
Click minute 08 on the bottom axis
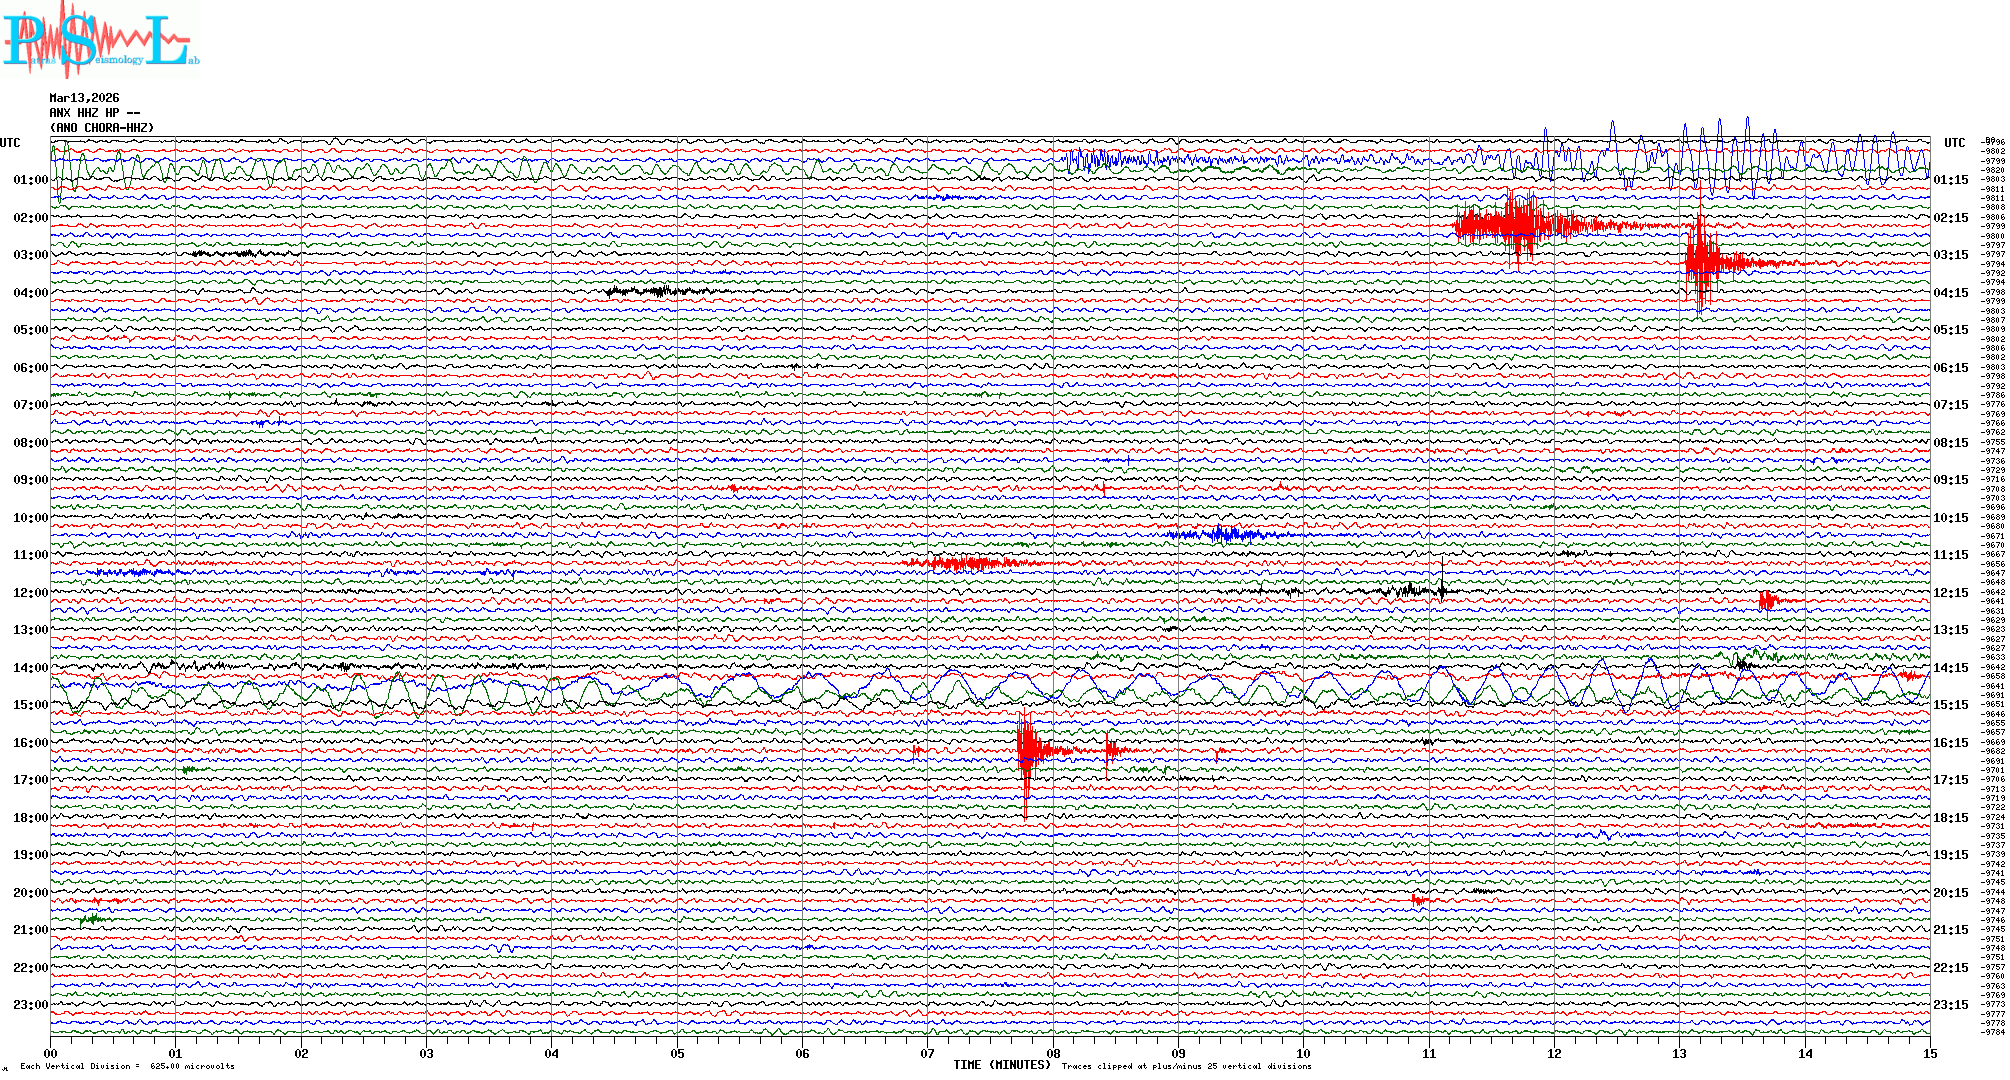point(1053,1053)
